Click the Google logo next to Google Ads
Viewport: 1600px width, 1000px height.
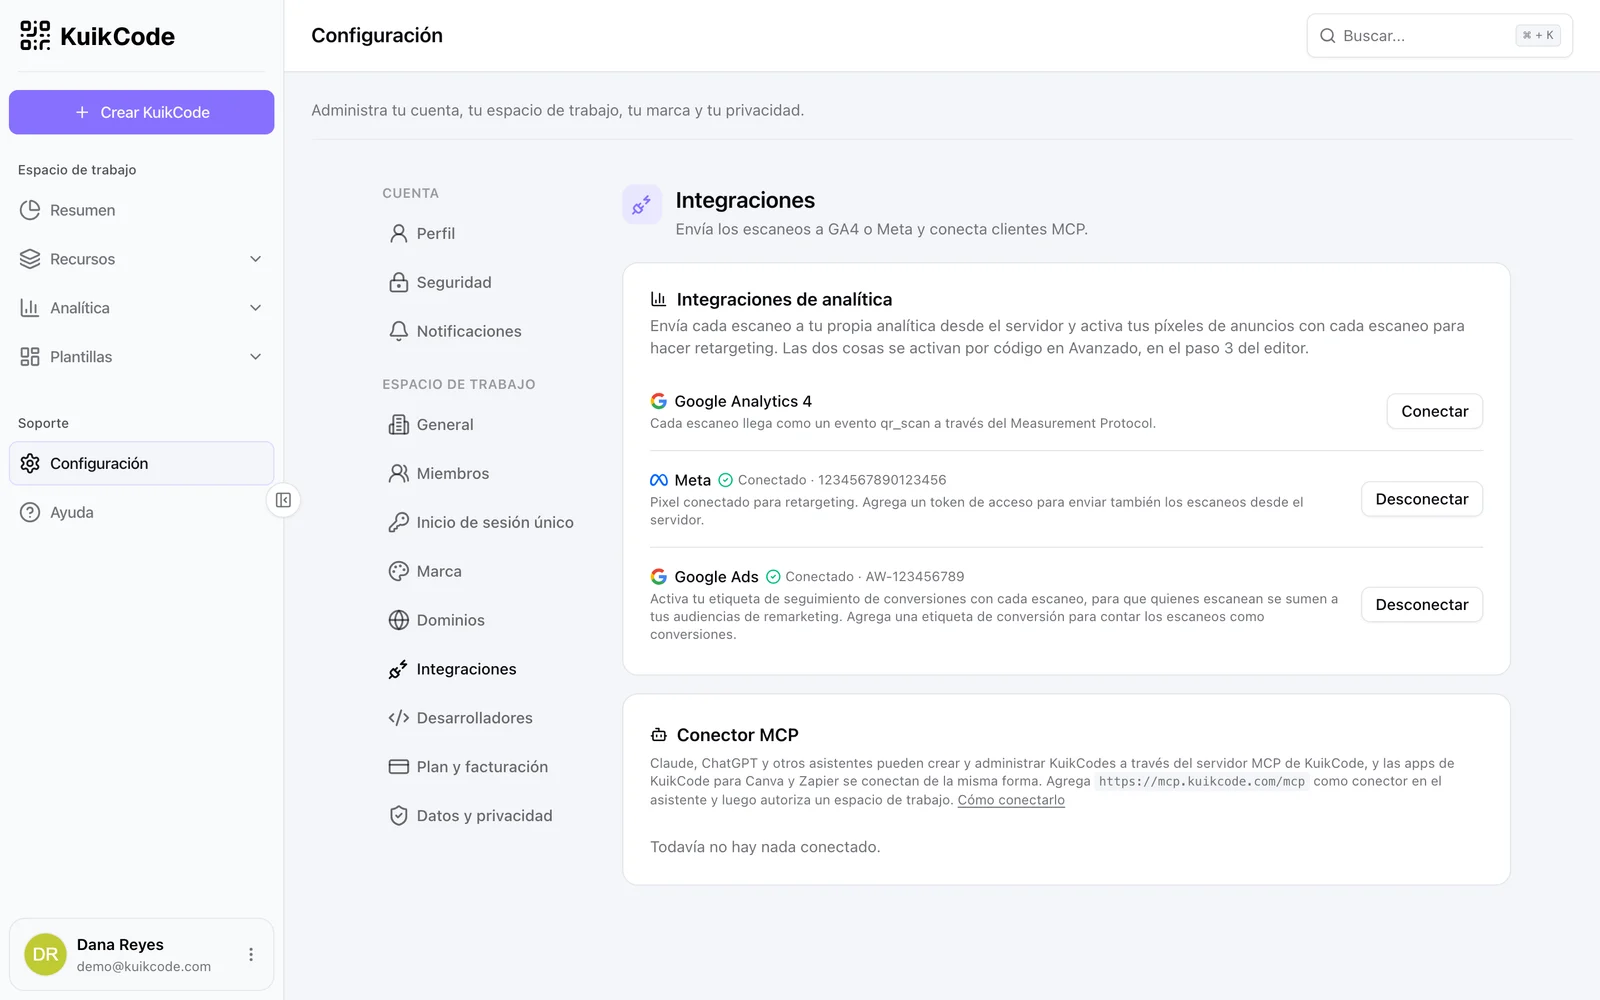pos(659,577)
